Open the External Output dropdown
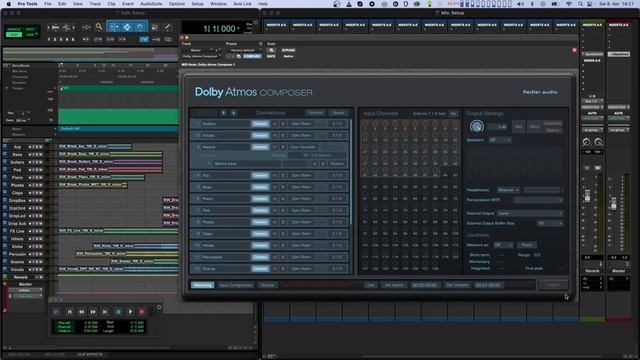The width and height of the screenshot is (640, 360). 530,213
